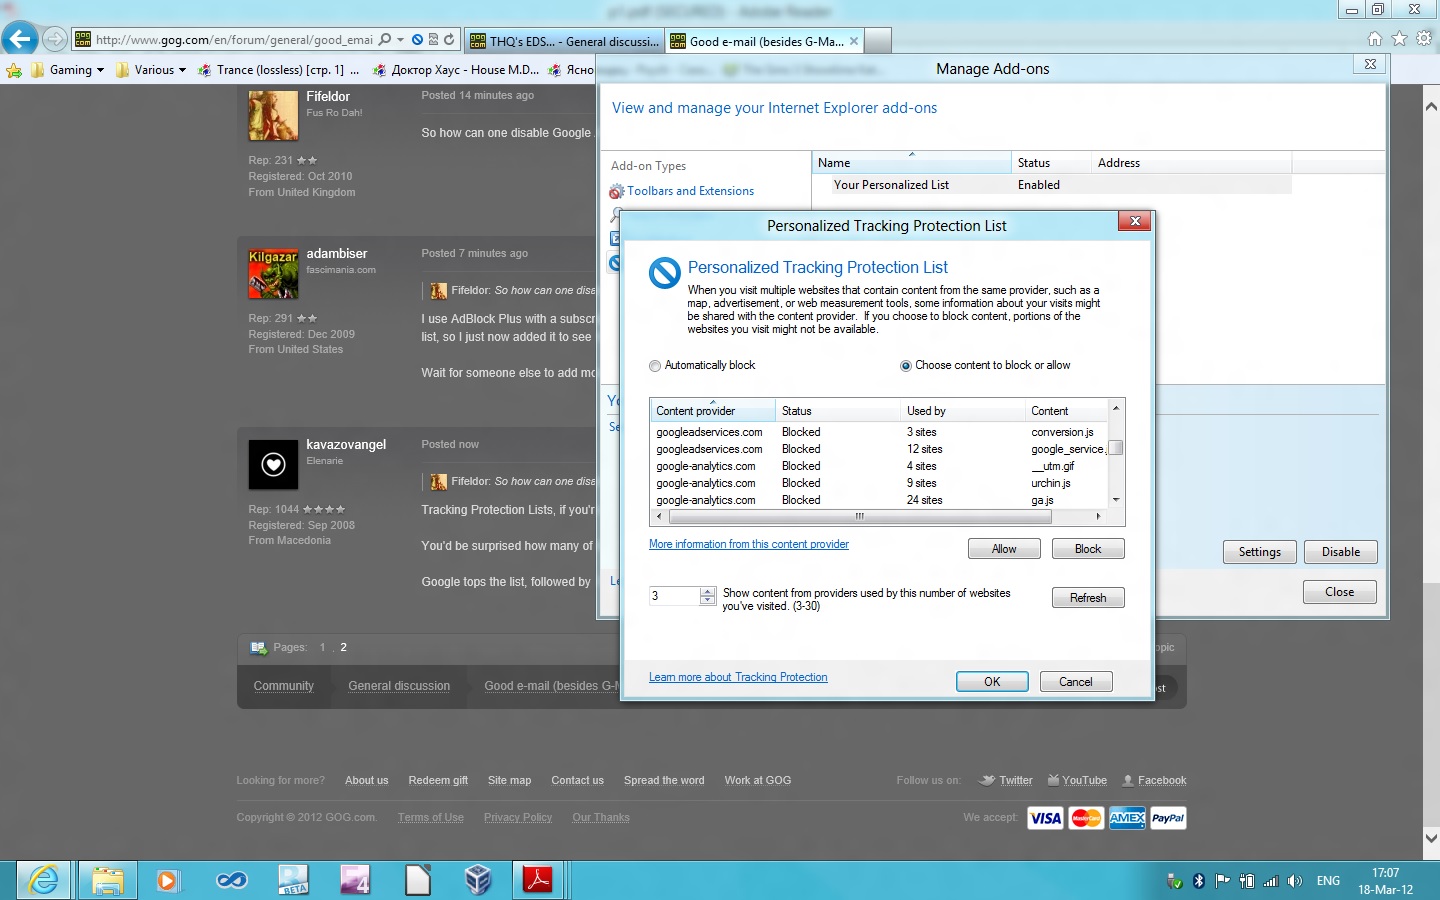Increase the website count stepper value
1440x900 pixels.
[708, 591]
